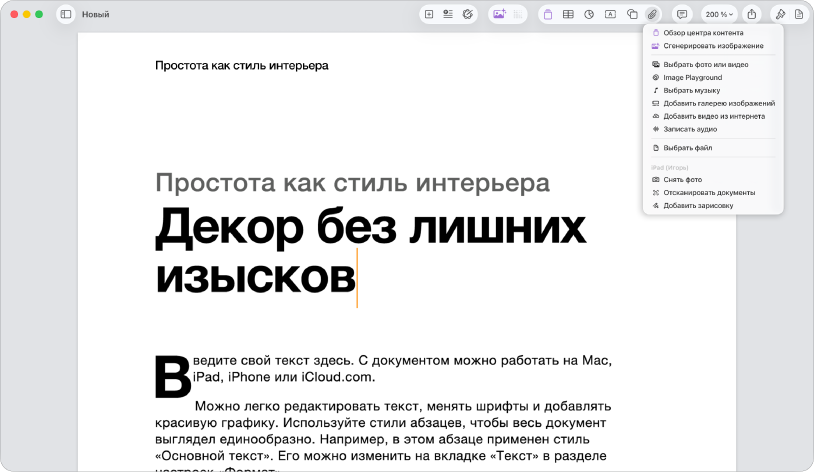
Task: Select Отсканировать документы menu item
Action: point(713,193)
